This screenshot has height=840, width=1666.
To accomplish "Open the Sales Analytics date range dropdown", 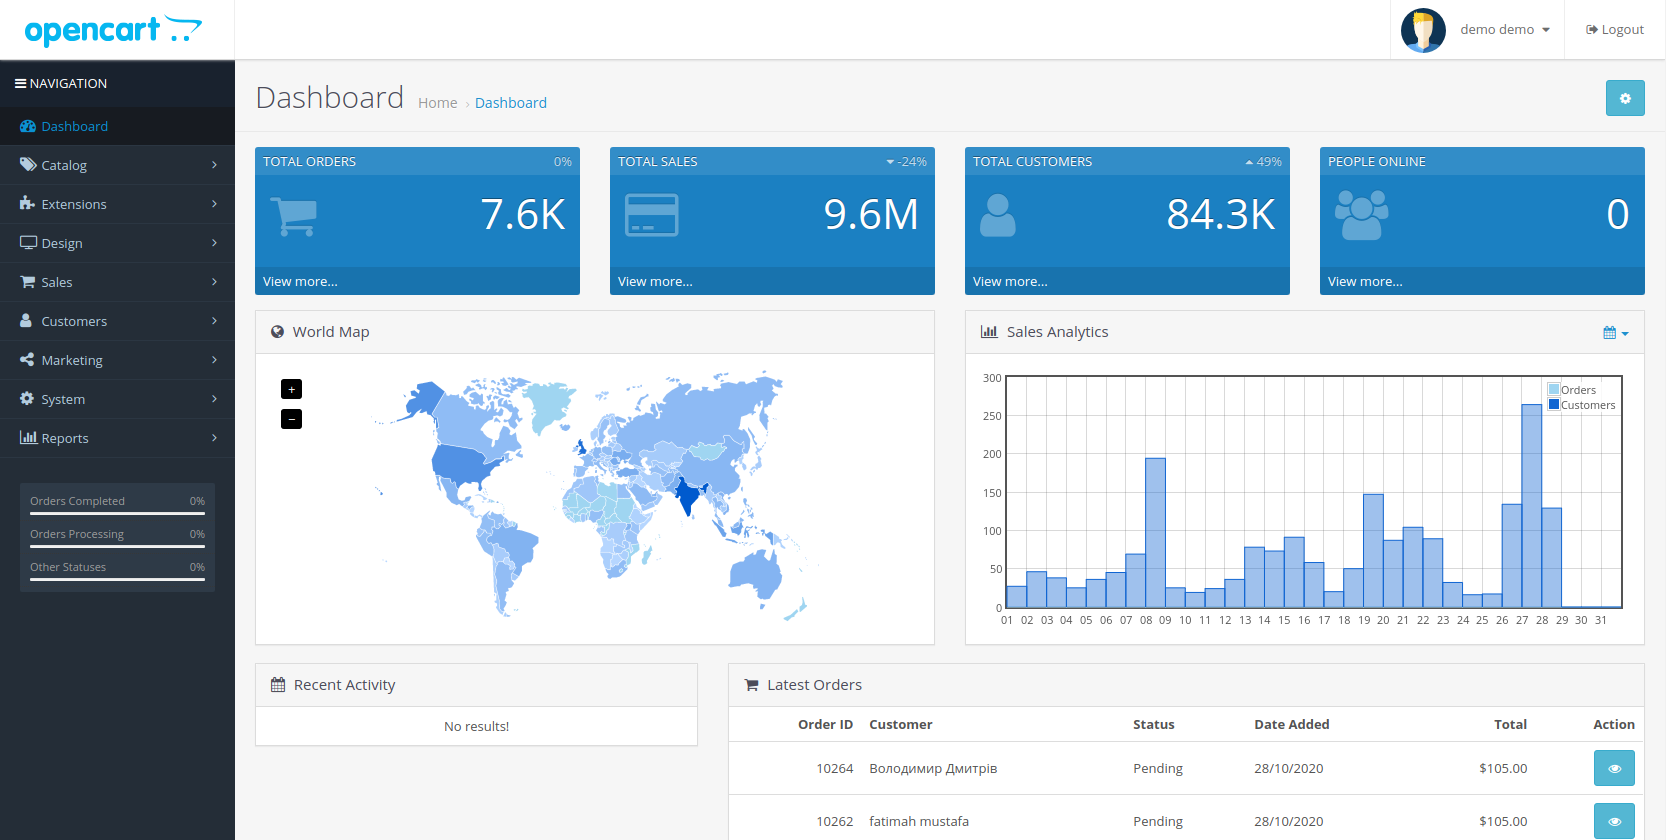I will [x=1615, y=333].
